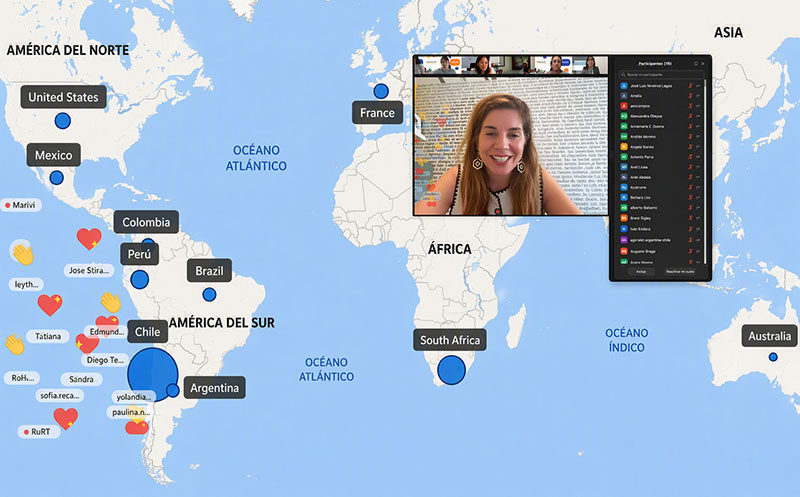This screenshot has height=497, width=800.
Task: Click the Mexico map marker dot
Action: pos(57,178)
